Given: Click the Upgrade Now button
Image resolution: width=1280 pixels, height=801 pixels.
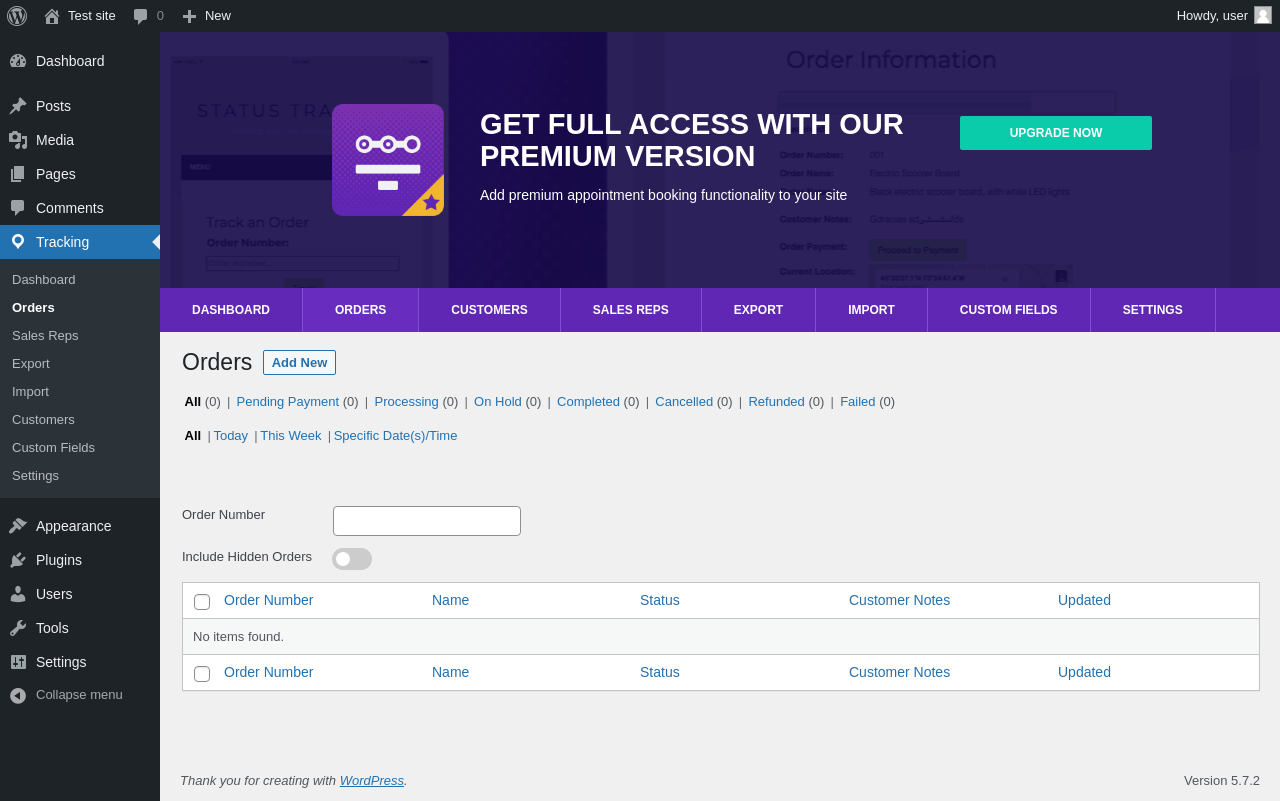Looking at the screenshot, I should 1055,133.
